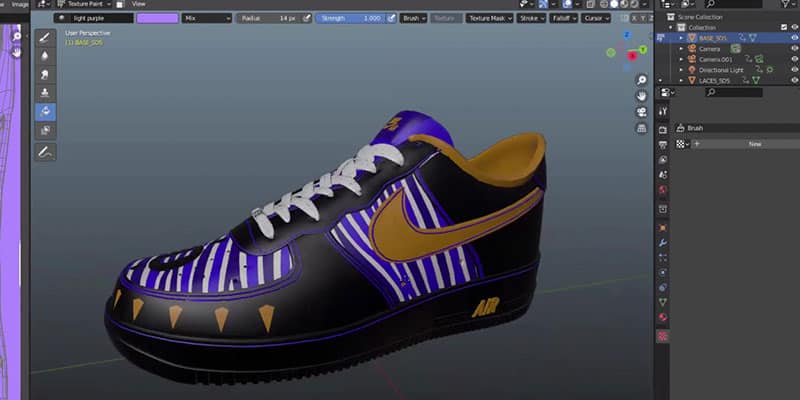Viewport: 800px width, 400px height.
Task: Open the View Layer properties tab
Action: click(663, 160)
